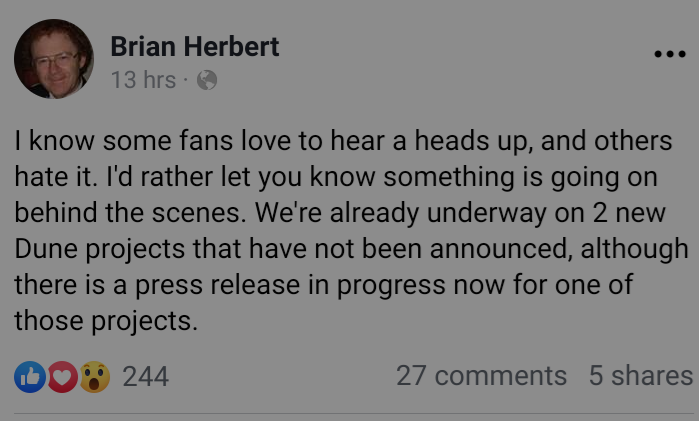Image resolution: width=699 pixels, height=421 pixels.
Task: Open the Brian Herbert profile name link
Action: (x=194, y=46)
